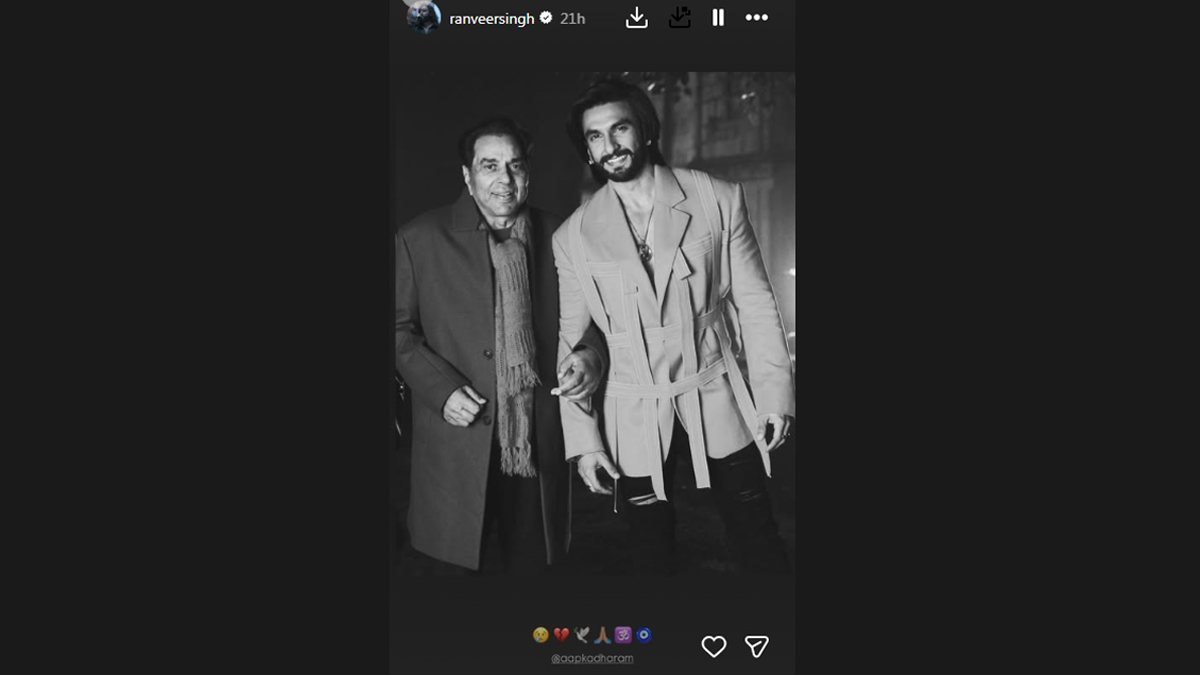Open the three-dot more options menu
Image resolution: width=1200 pixels, height=675 pixels.
[757, 17]
